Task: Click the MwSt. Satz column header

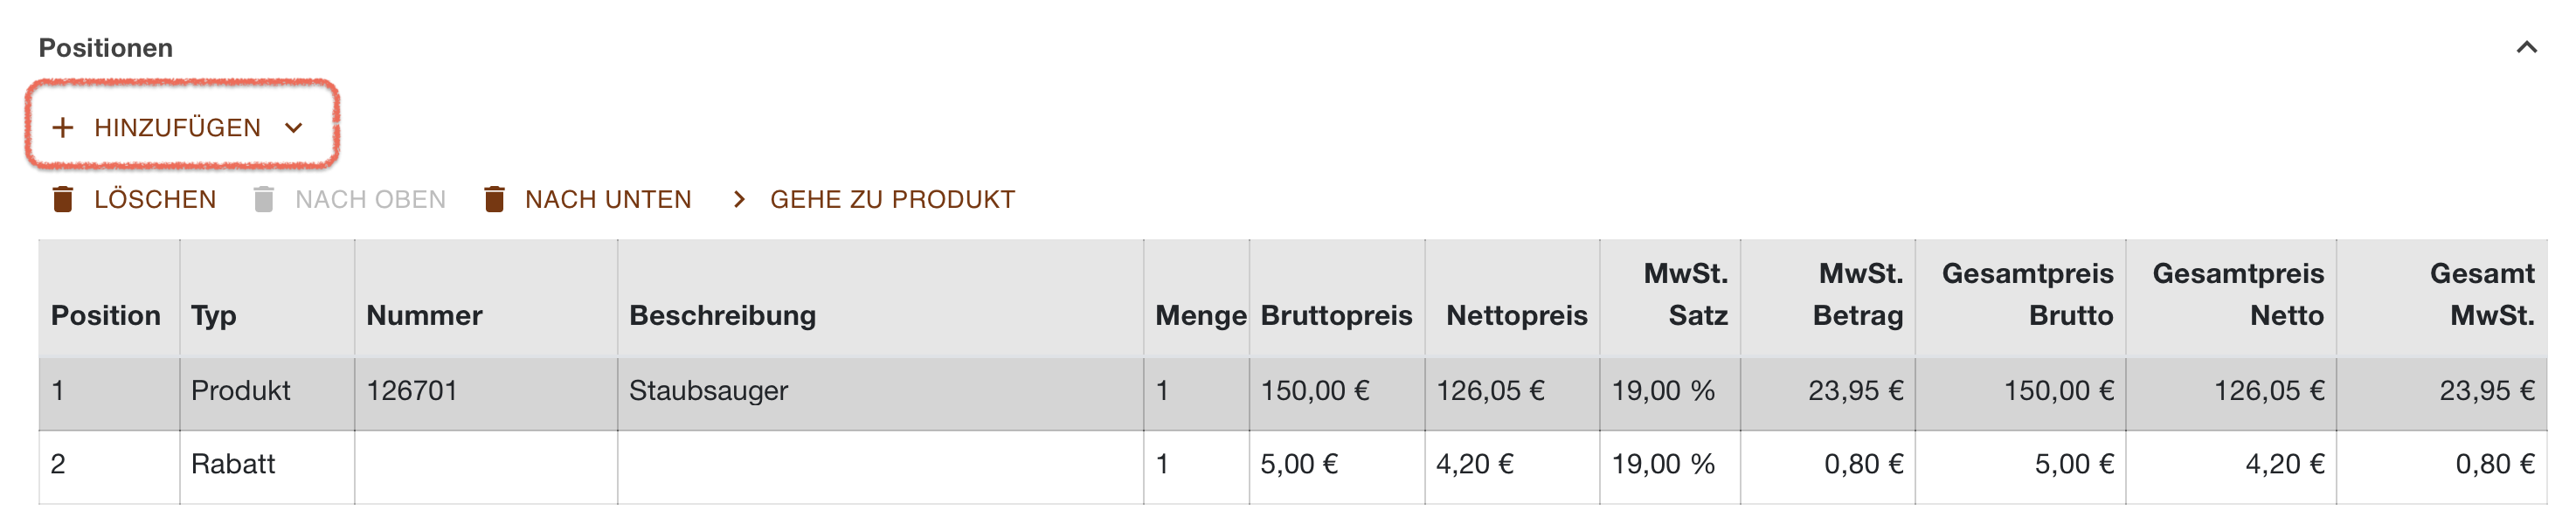Action: click(1685, 295)
